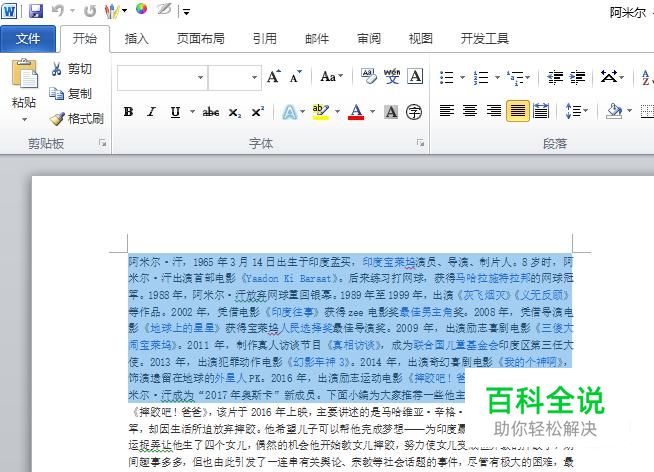The height and width of the screenshot is (472, 654).
Task: Toggle bold formatting
Action: point(128,112)
